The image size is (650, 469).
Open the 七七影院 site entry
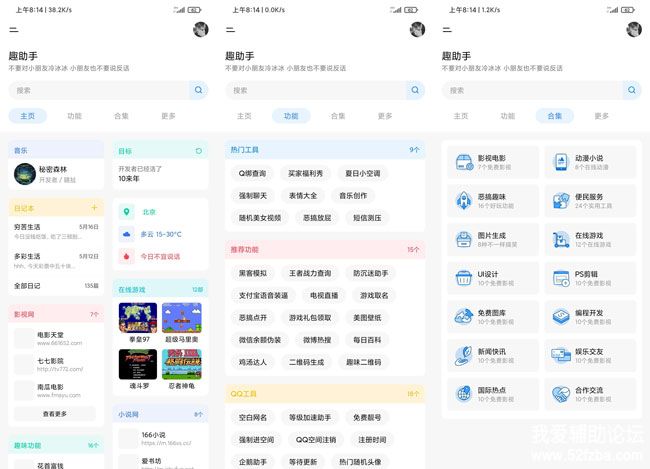point(56,365)
